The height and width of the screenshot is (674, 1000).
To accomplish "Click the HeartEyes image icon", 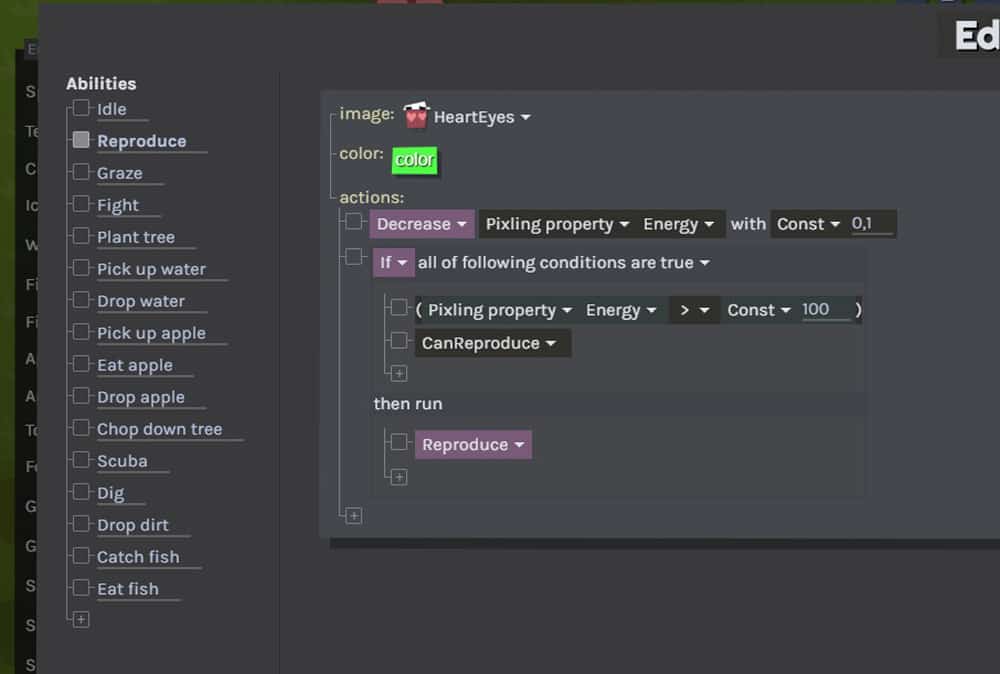I will click(x=416, y=116).
